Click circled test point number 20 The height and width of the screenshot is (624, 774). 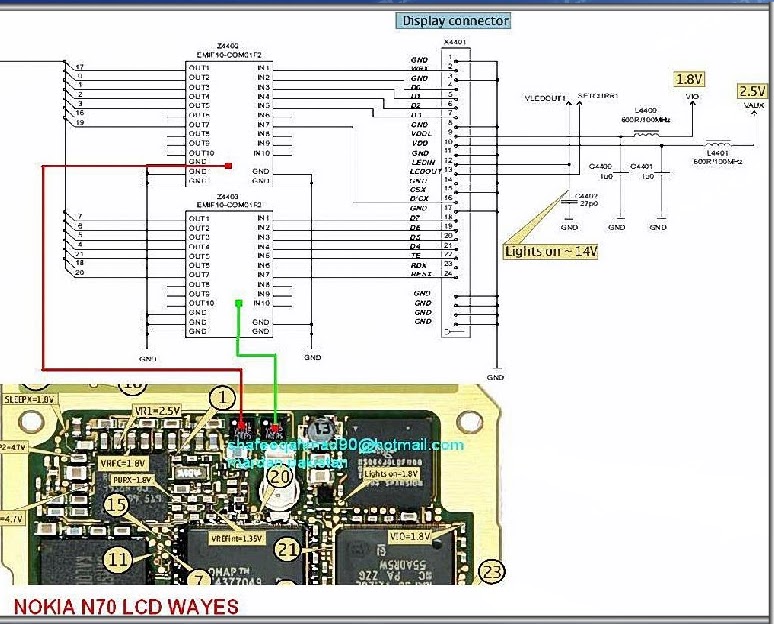(280, 477)
